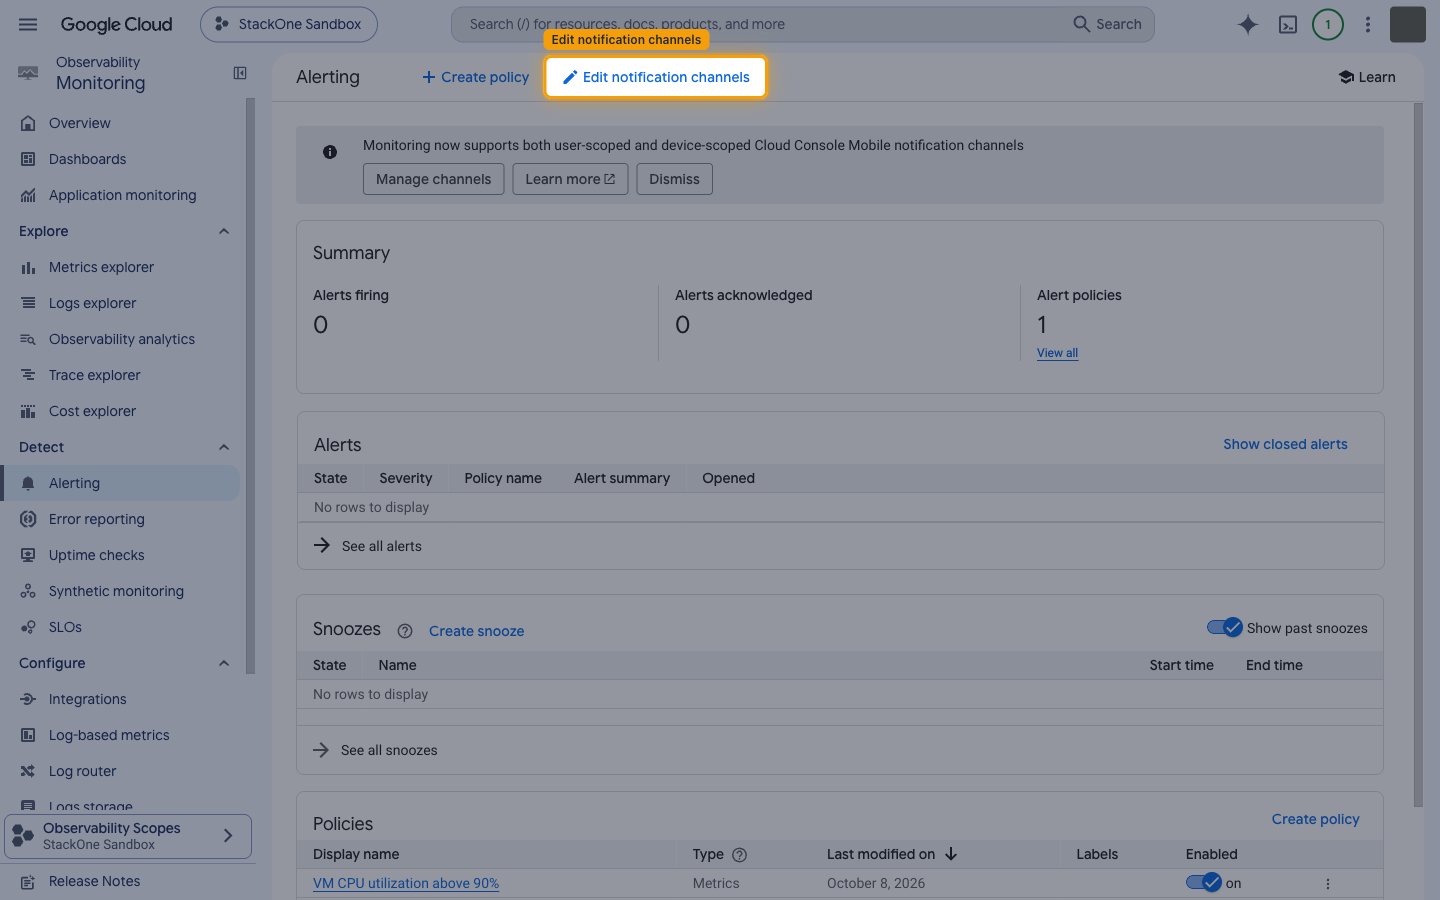Screen dimensions: 1440x900
Task: Open the StackOne Sandbox project picker
Action: (x=289, y=24)
